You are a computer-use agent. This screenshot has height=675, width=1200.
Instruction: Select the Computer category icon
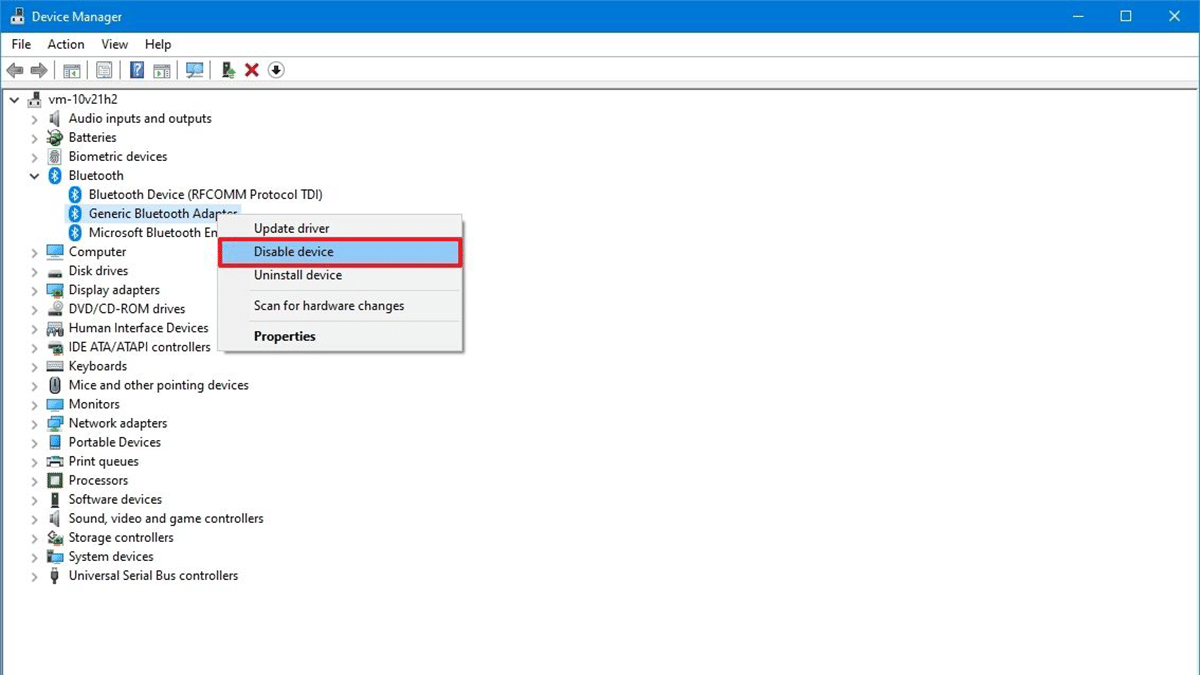click(55, 252)
